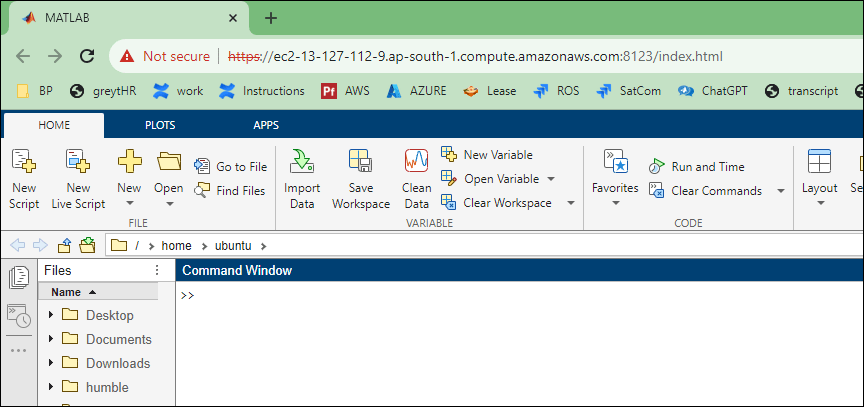
Task: Close the MATLAB browser tab
Action: (x=233, y=18)
